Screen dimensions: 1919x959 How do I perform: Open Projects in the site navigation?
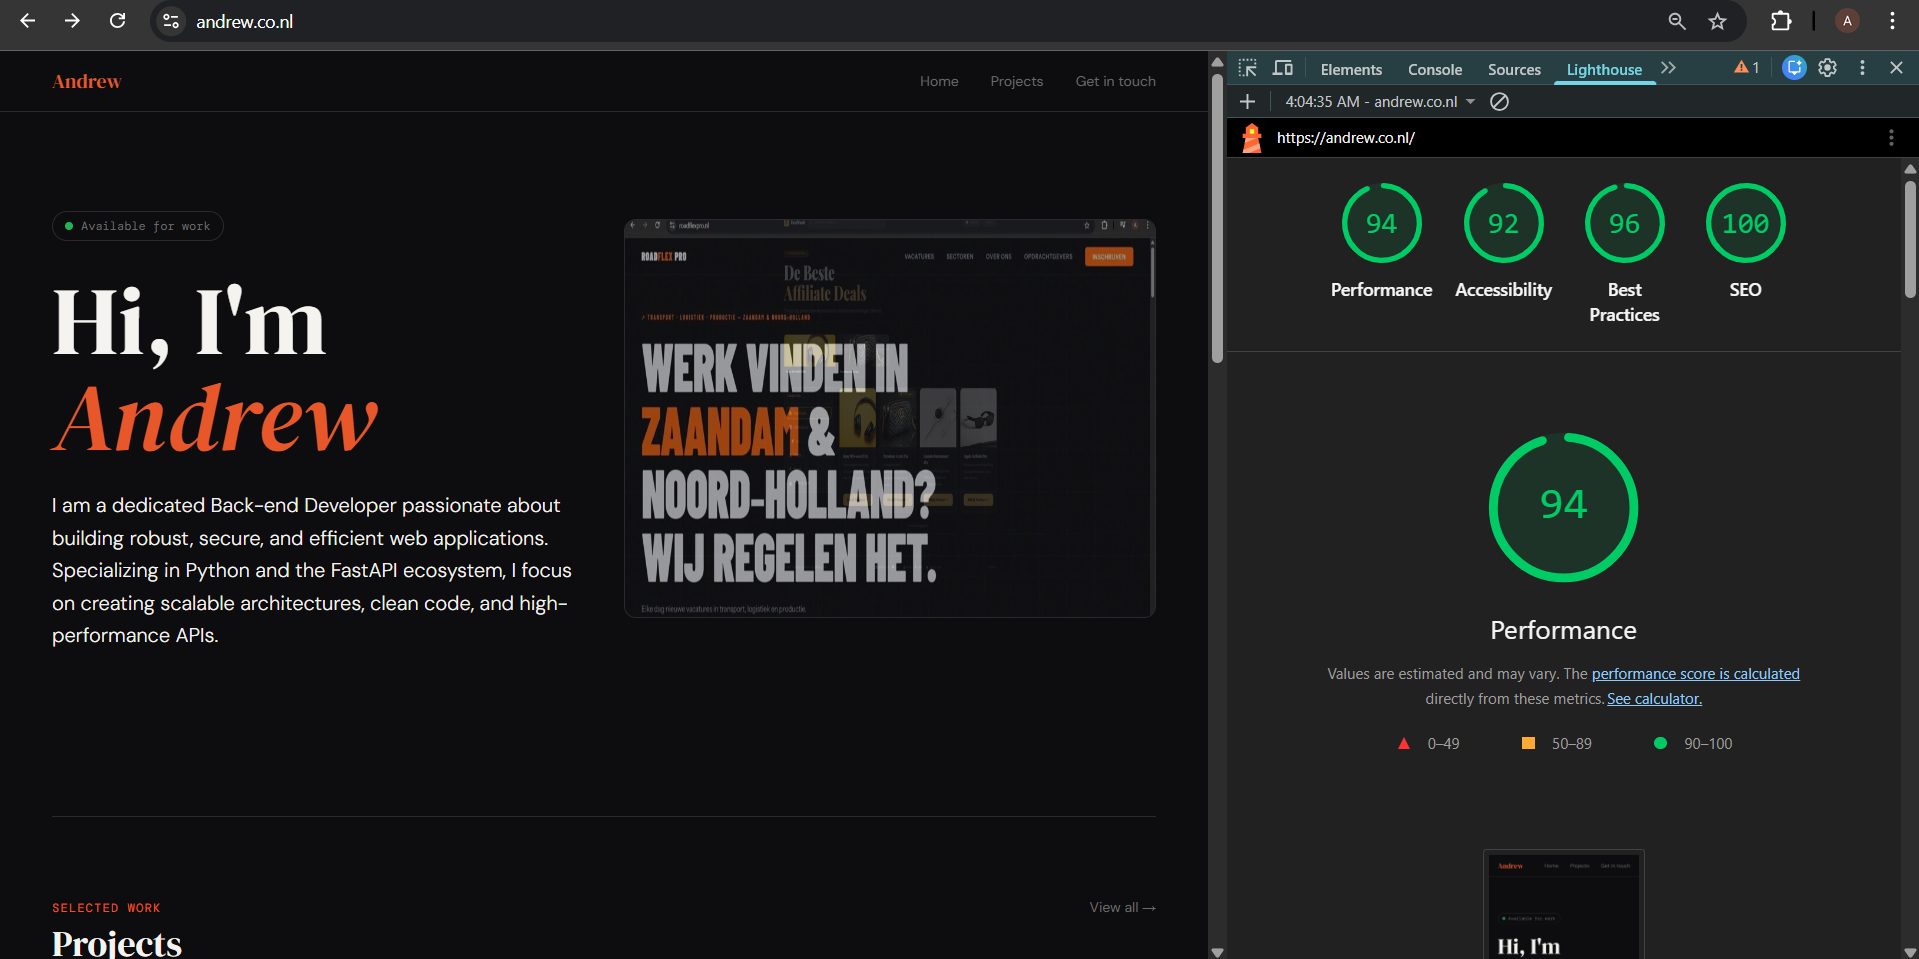pyautogui.click(x=1016, y=81)
